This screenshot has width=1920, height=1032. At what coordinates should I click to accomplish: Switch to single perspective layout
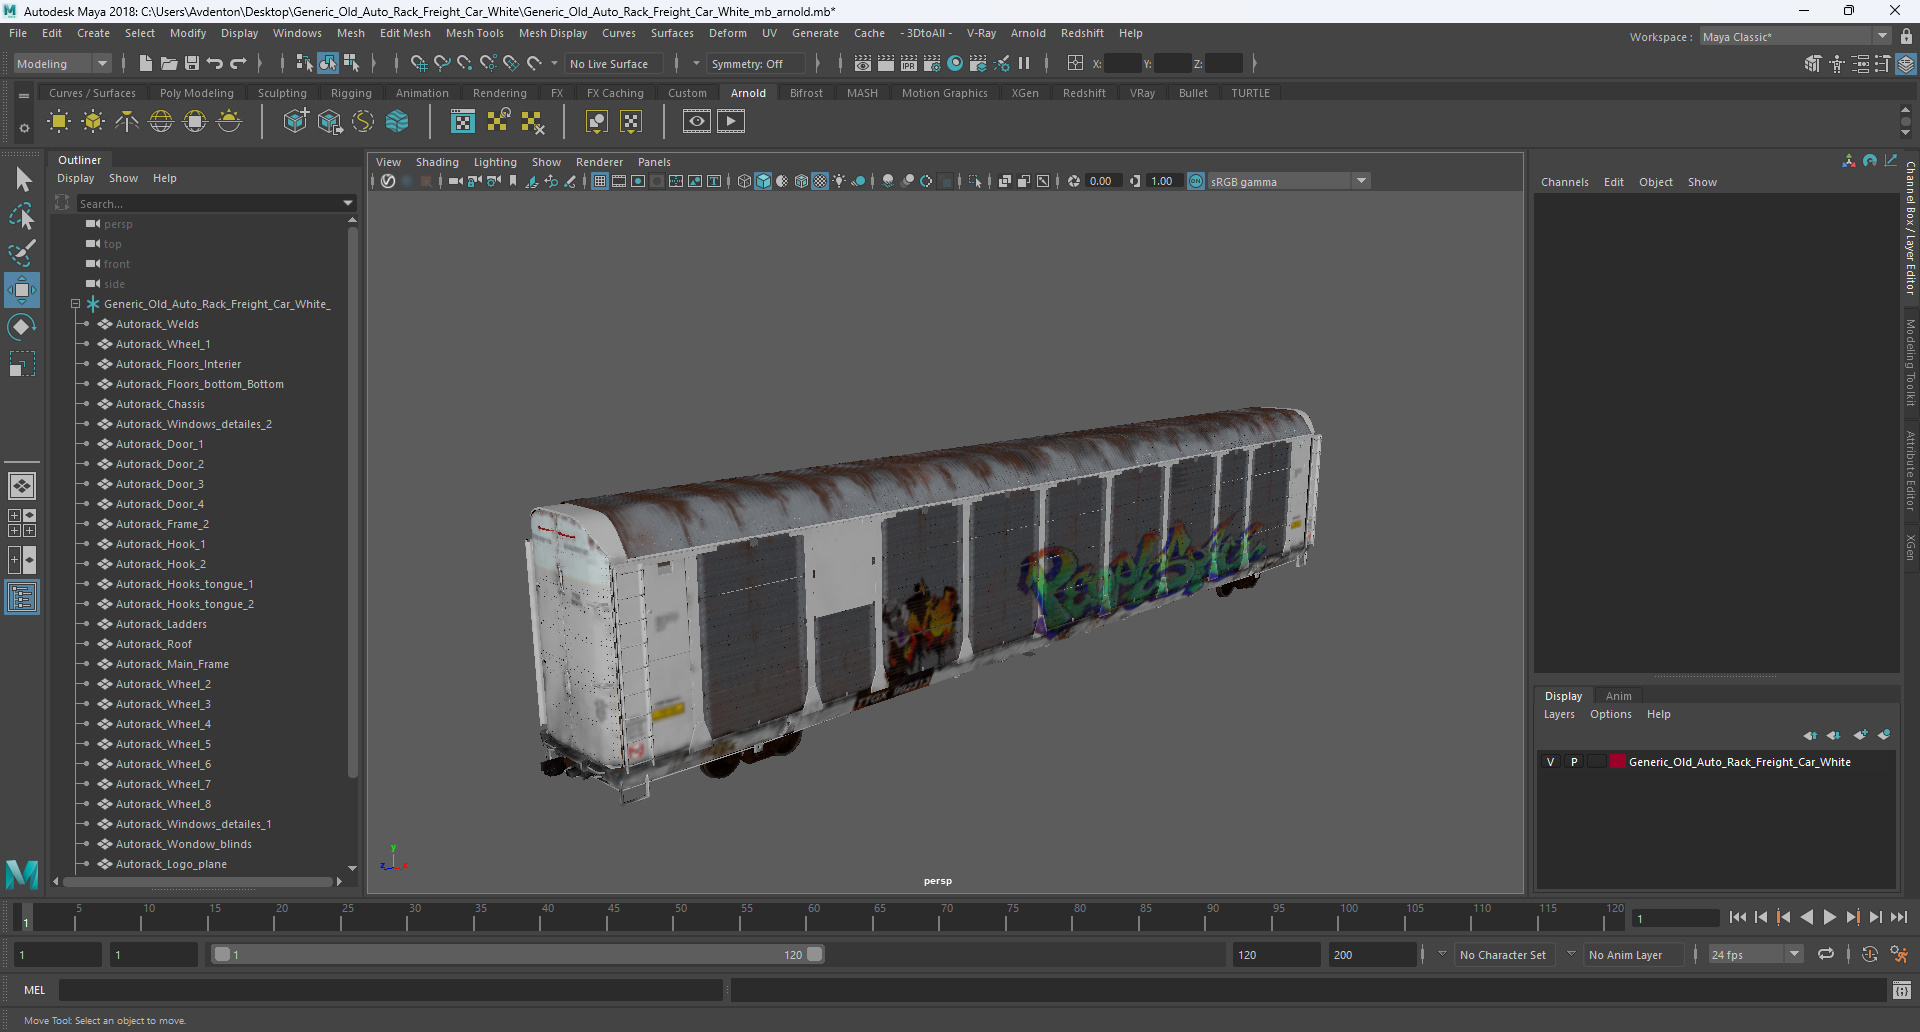22,486
